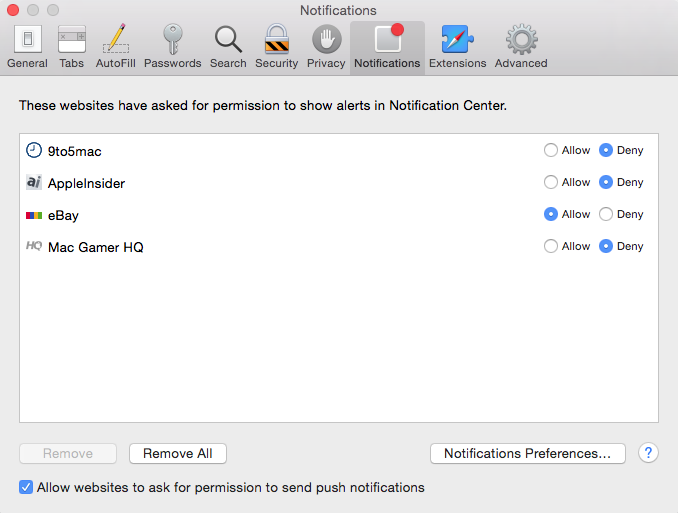Click the eBay colored site icon
The width and height of the screenshot is (678, 513).
(34, 215)
